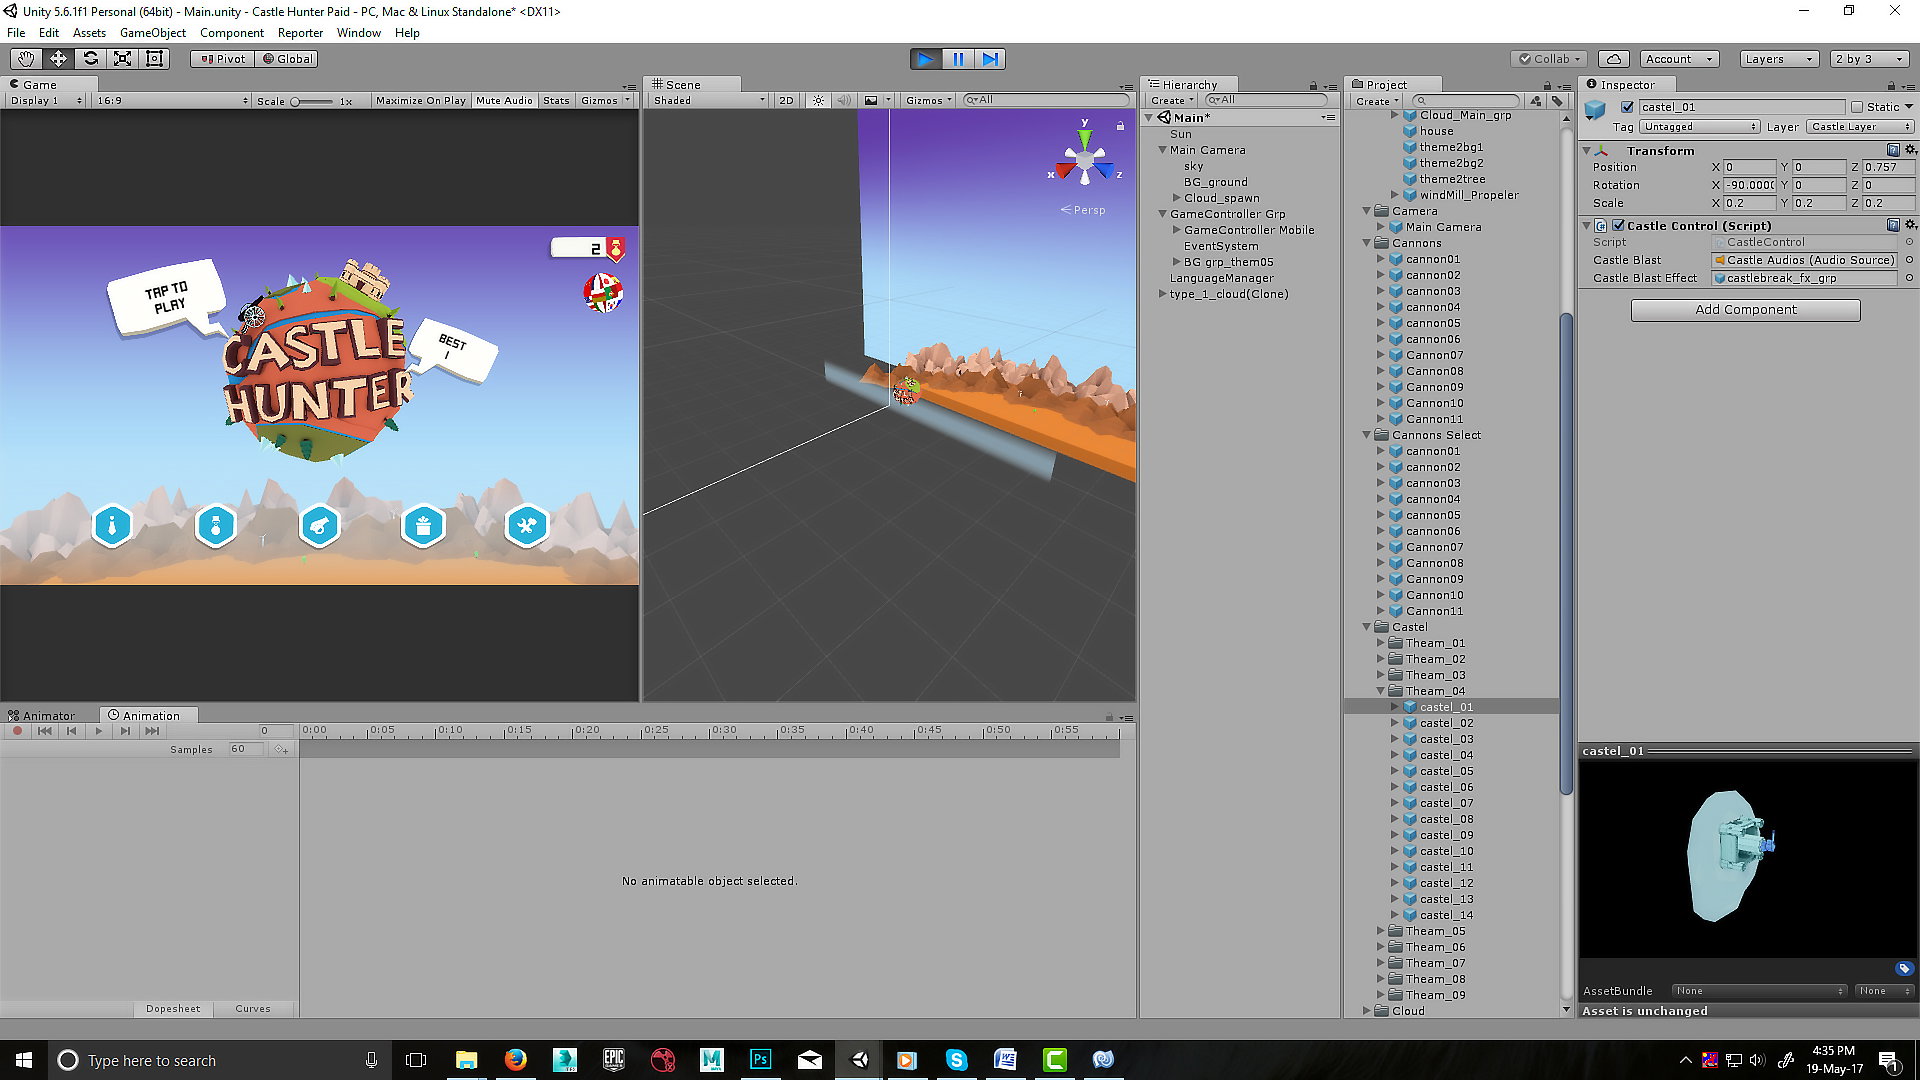The image size is (1920, 1080).
Task: Toggle castel_01 active checkbox in Inspector
Action: [1628, 107]
